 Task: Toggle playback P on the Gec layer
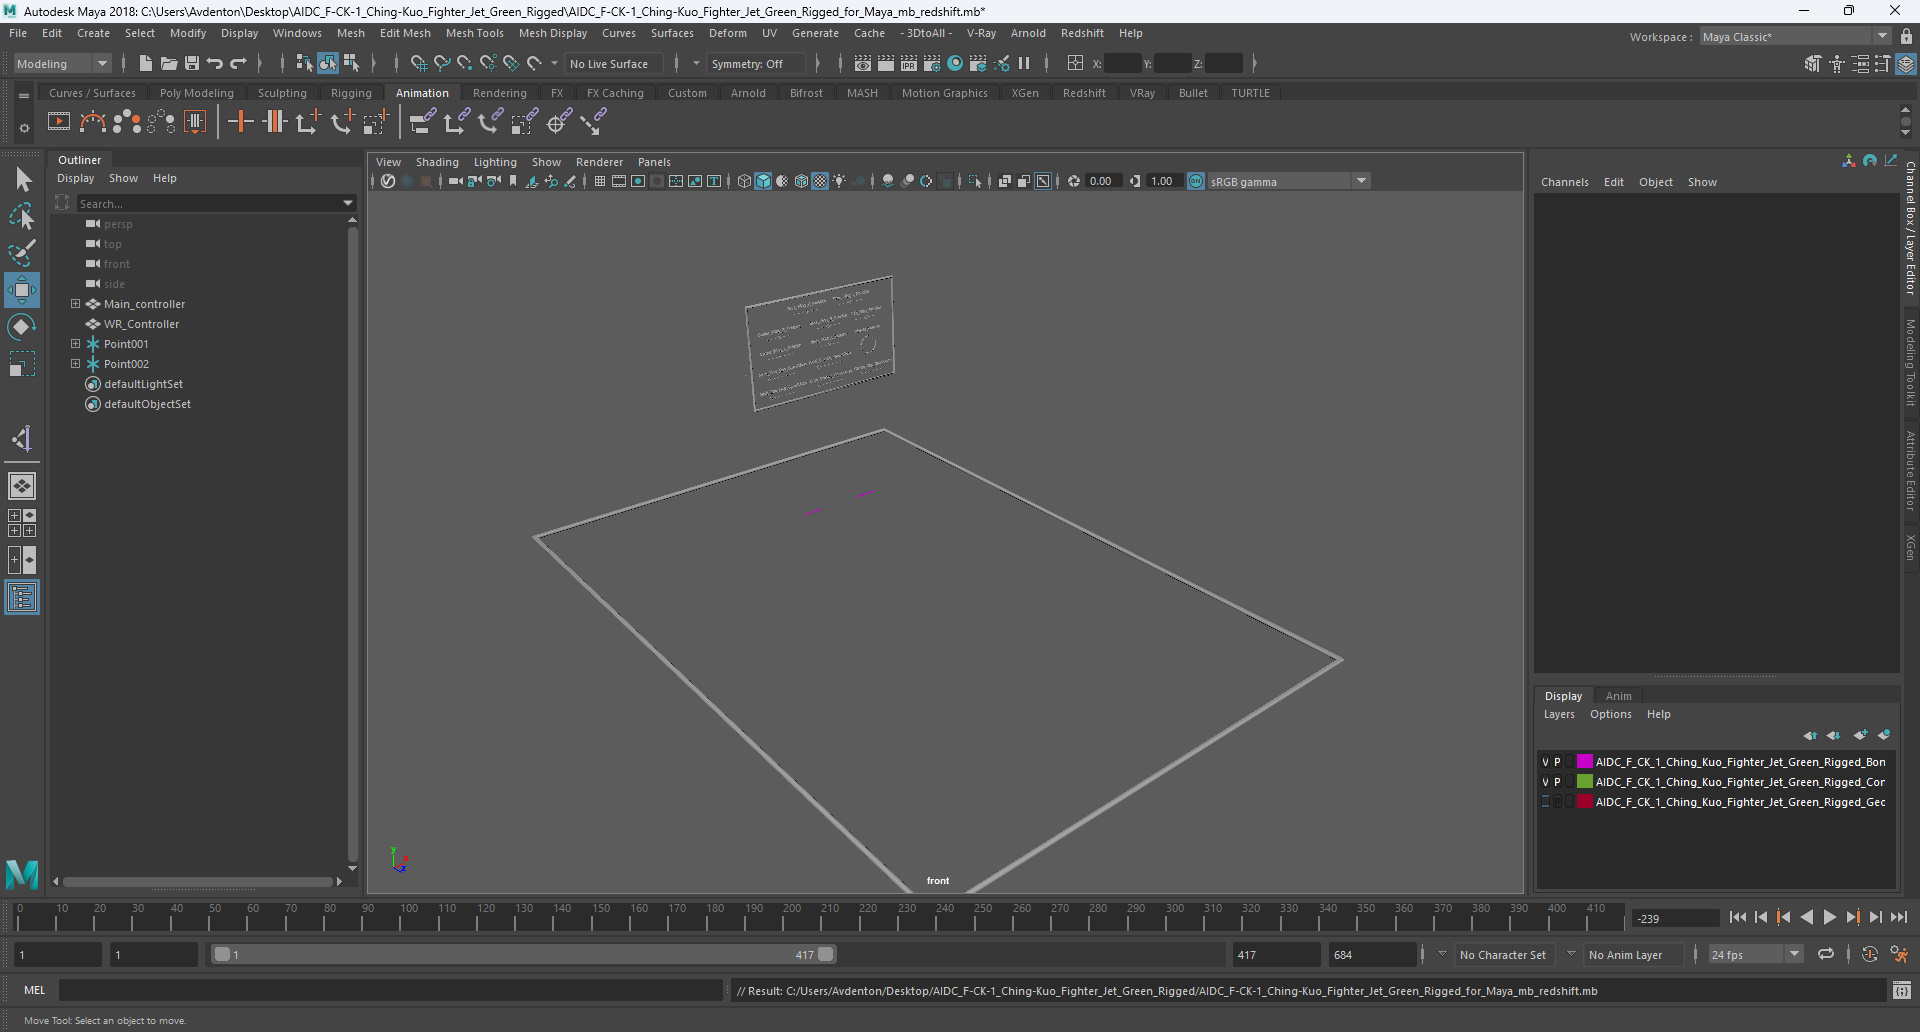click(x=1557, y=802)
